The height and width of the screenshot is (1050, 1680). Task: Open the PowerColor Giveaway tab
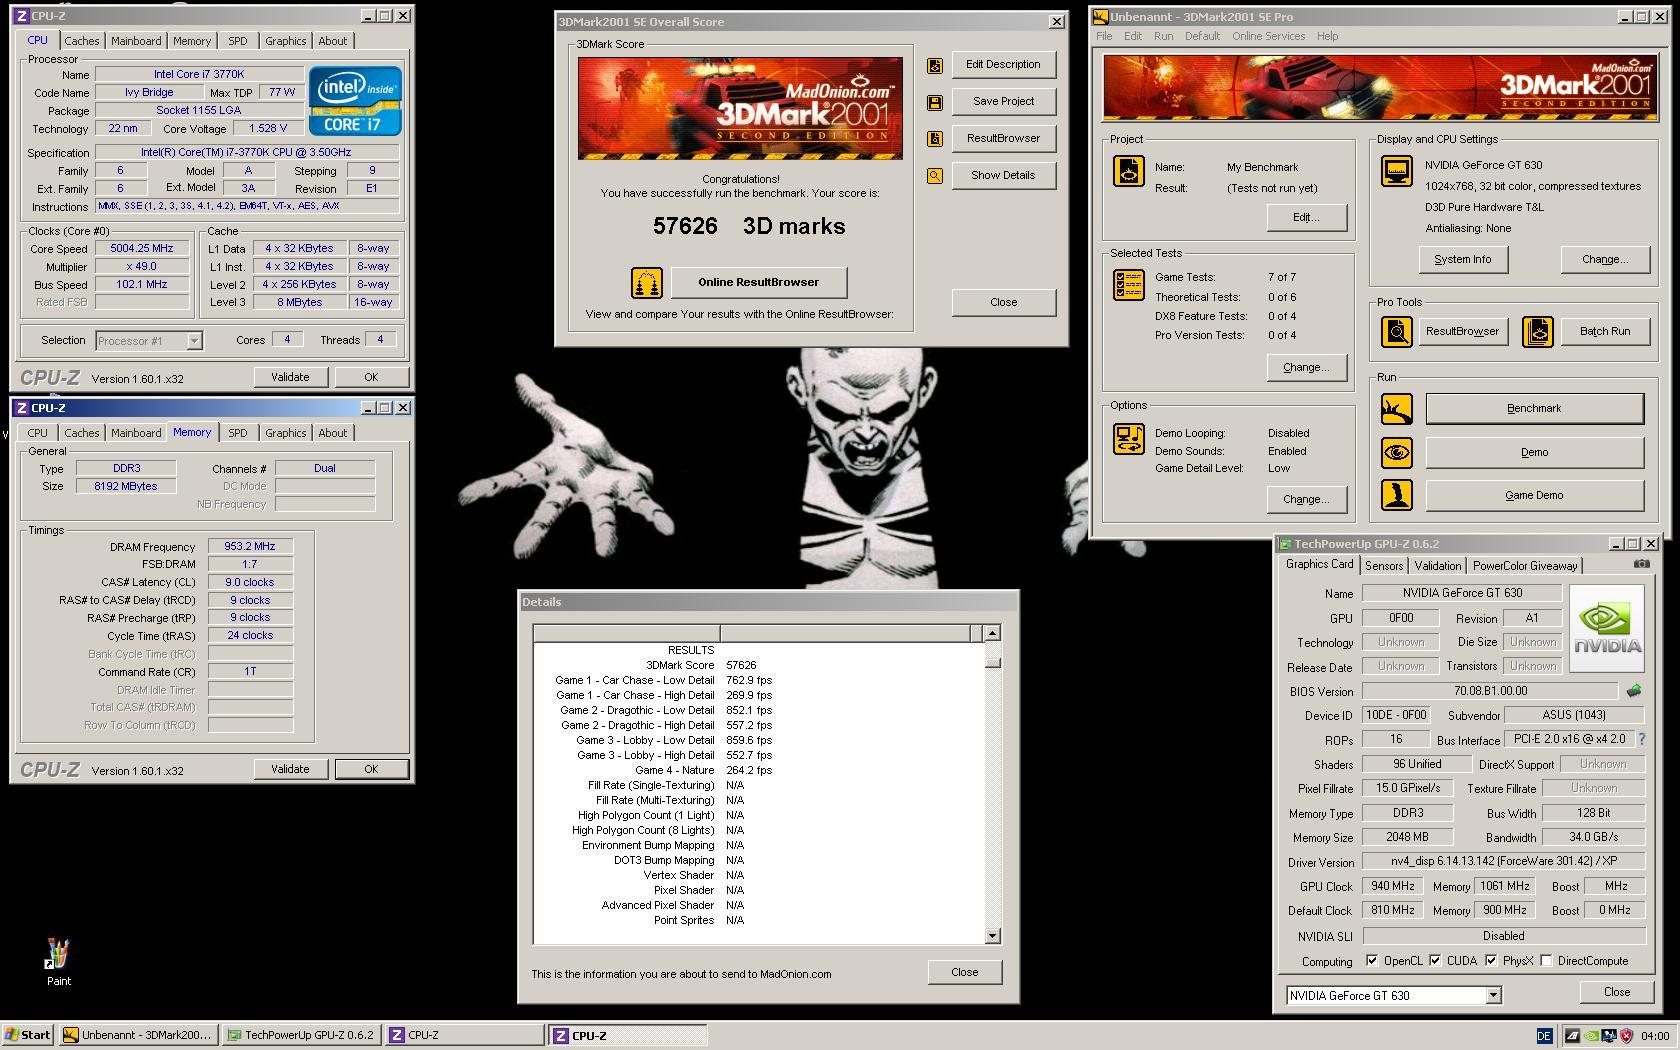(1525, 566)
